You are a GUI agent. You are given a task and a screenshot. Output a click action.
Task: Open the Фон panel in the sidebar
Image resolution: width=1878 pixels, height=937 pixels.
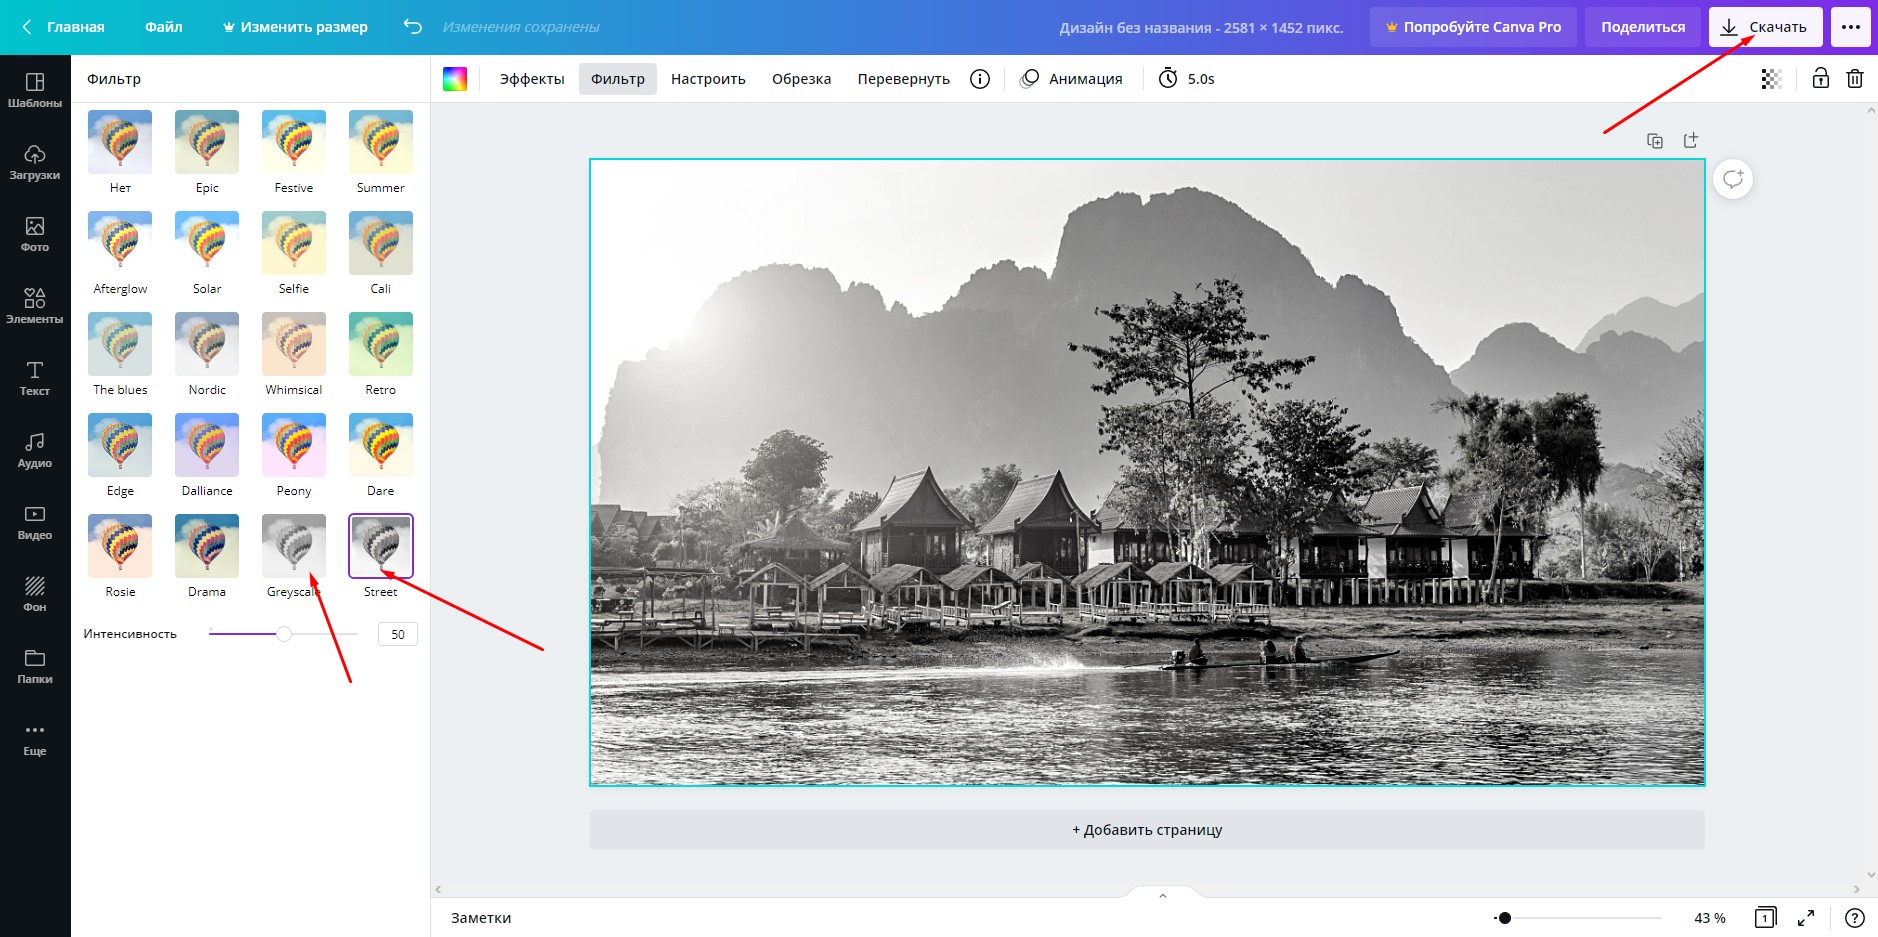tap(35, 594)
